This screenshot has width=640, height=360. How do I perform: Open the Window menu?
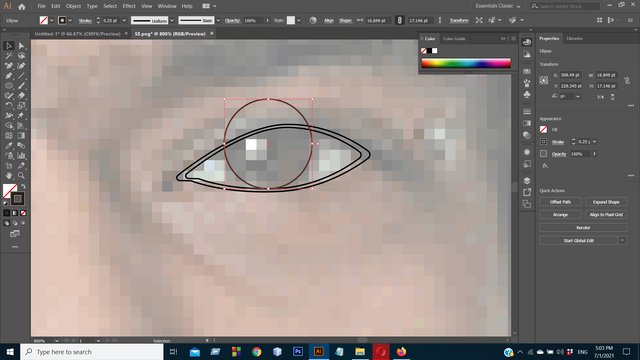coord(167,6)
